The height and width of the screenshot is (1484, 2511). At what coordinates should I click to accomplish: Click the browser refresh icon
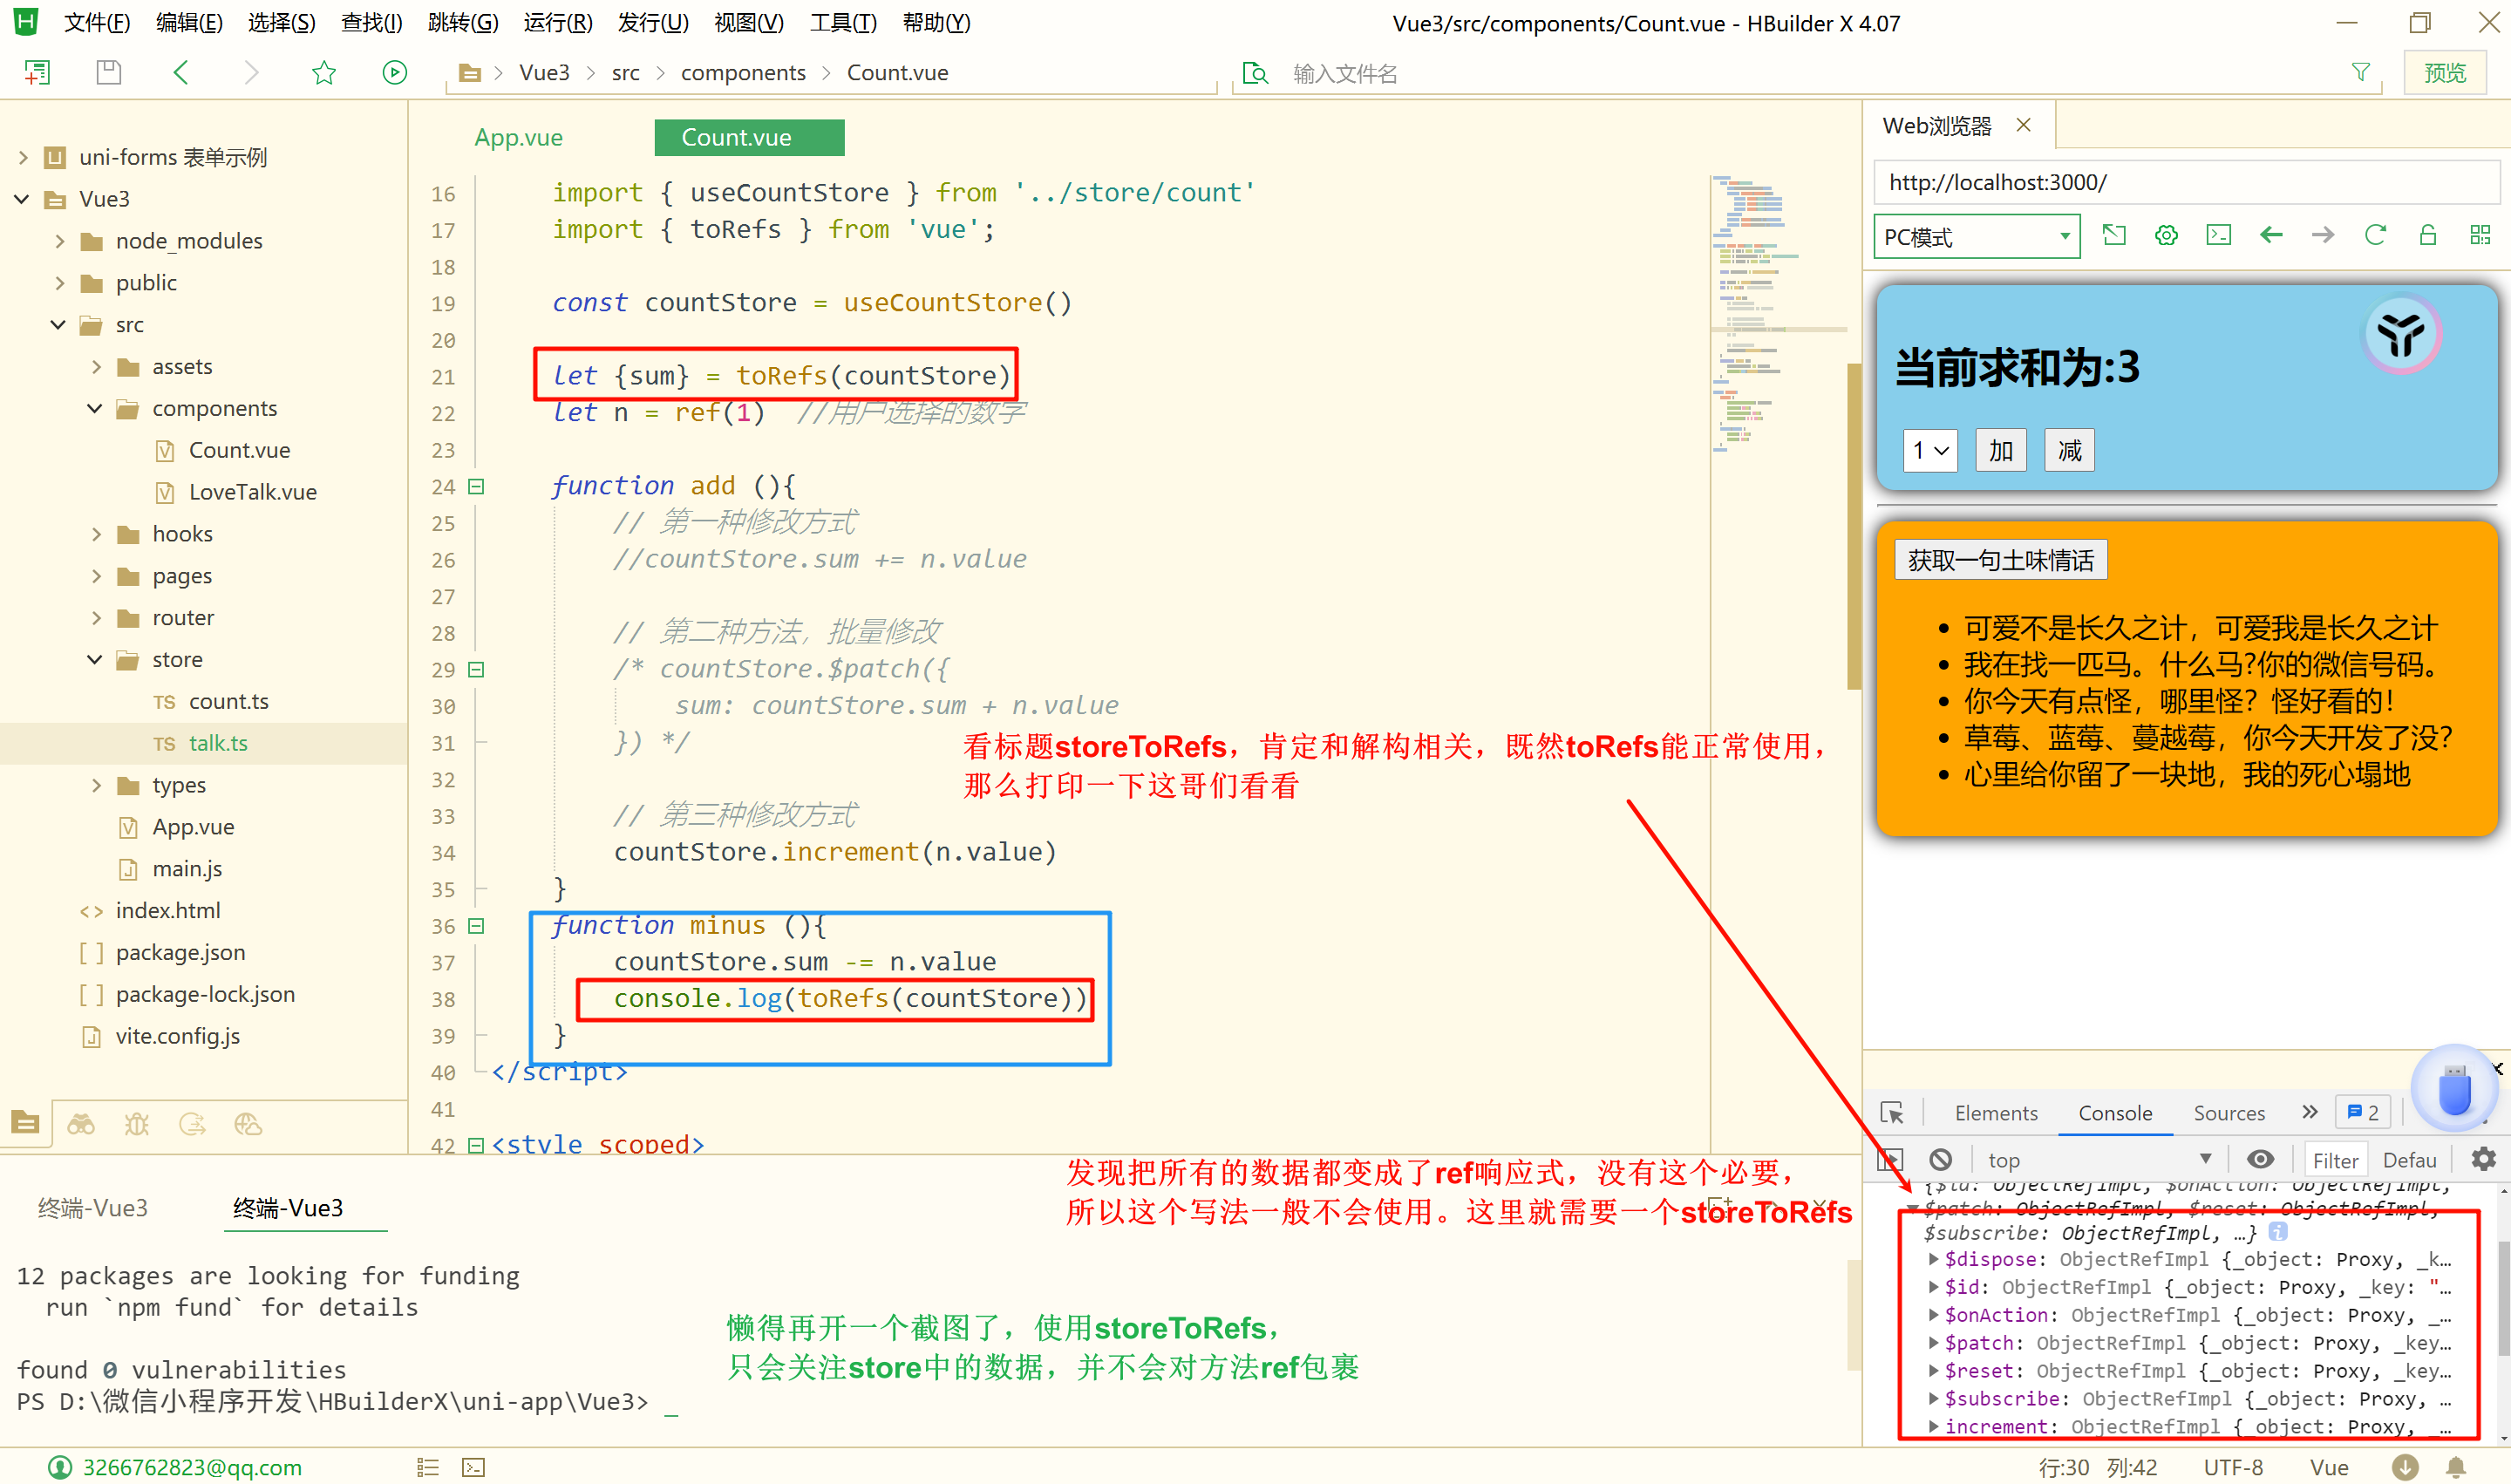pyautogui.click(x=2375, y=236)
